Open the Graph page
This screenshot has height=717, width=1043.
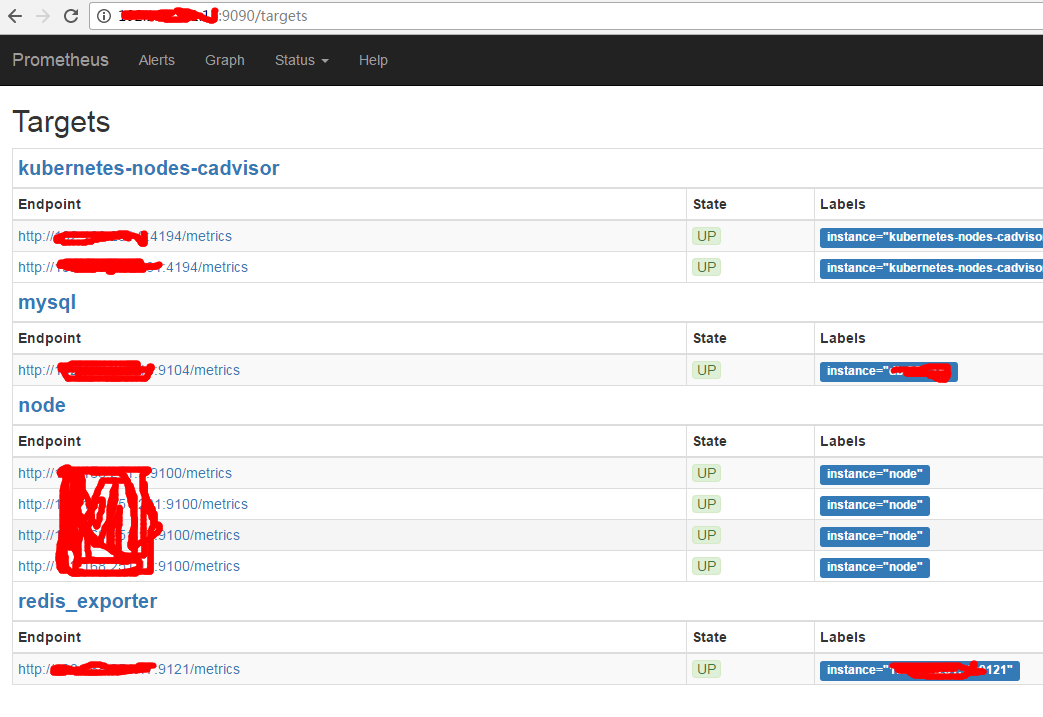[x=225, y=60]
